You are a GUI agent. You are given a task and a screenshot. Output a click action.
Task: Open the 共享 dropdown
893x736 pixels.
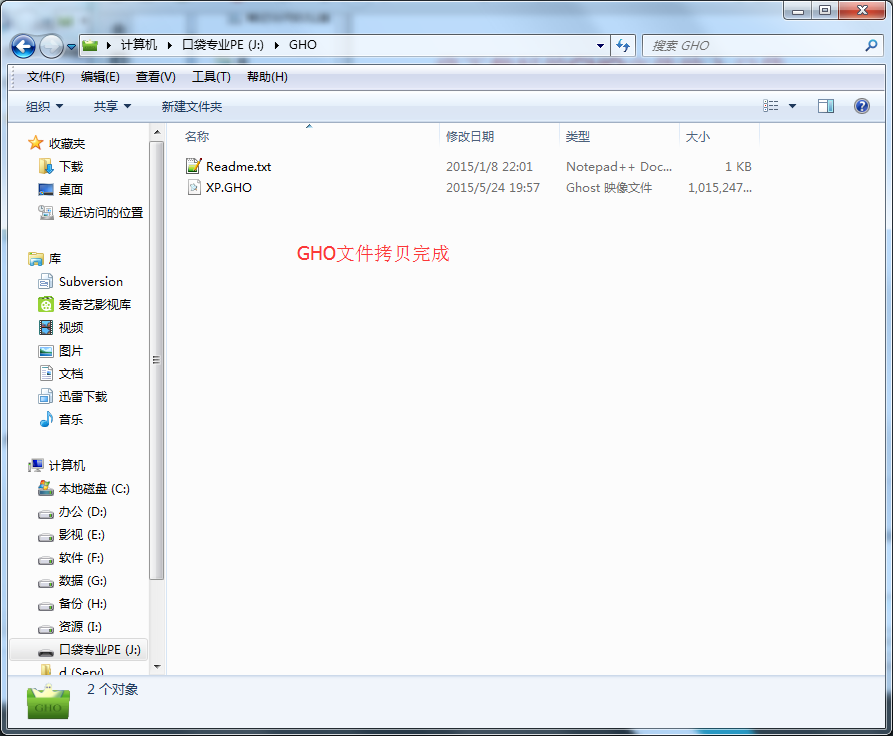(x=112, y=106)
